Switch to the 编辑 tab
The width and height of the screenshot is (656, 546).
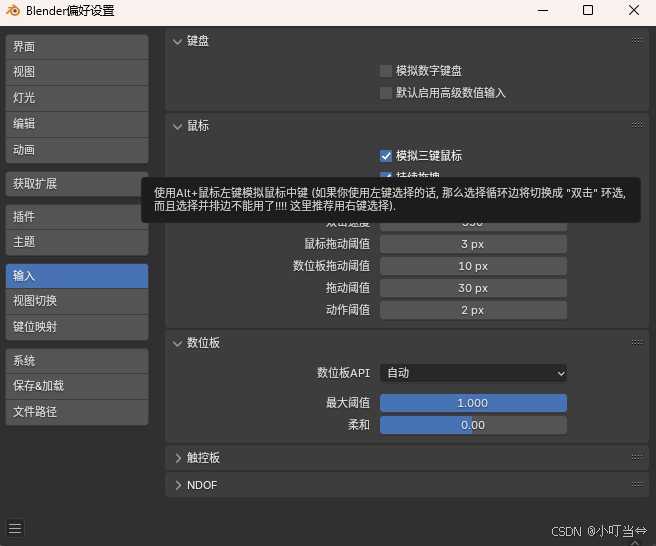[x=77, y=124]
